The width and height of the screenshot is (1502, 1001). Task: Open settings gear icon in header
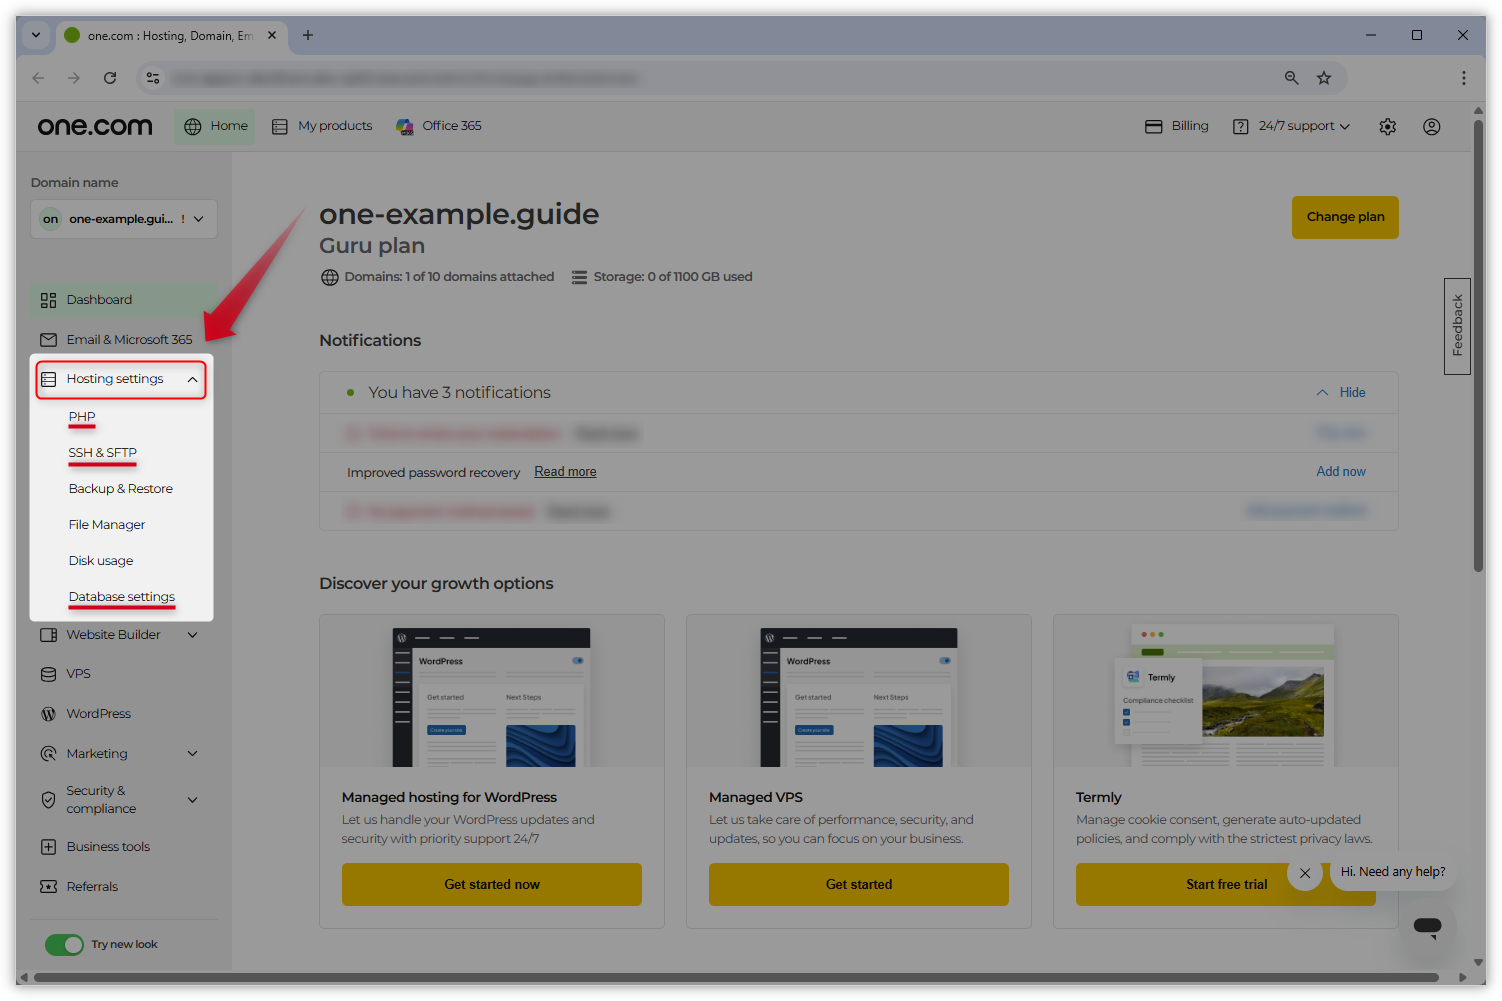pos(1387,127)
